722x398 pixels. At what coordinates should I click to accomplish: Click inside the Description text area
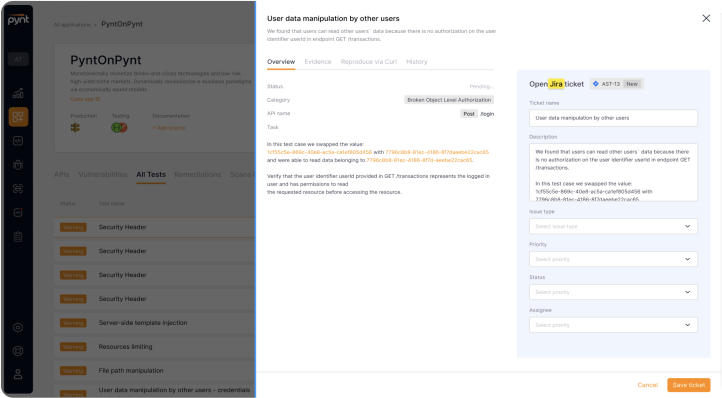(613, 172)
